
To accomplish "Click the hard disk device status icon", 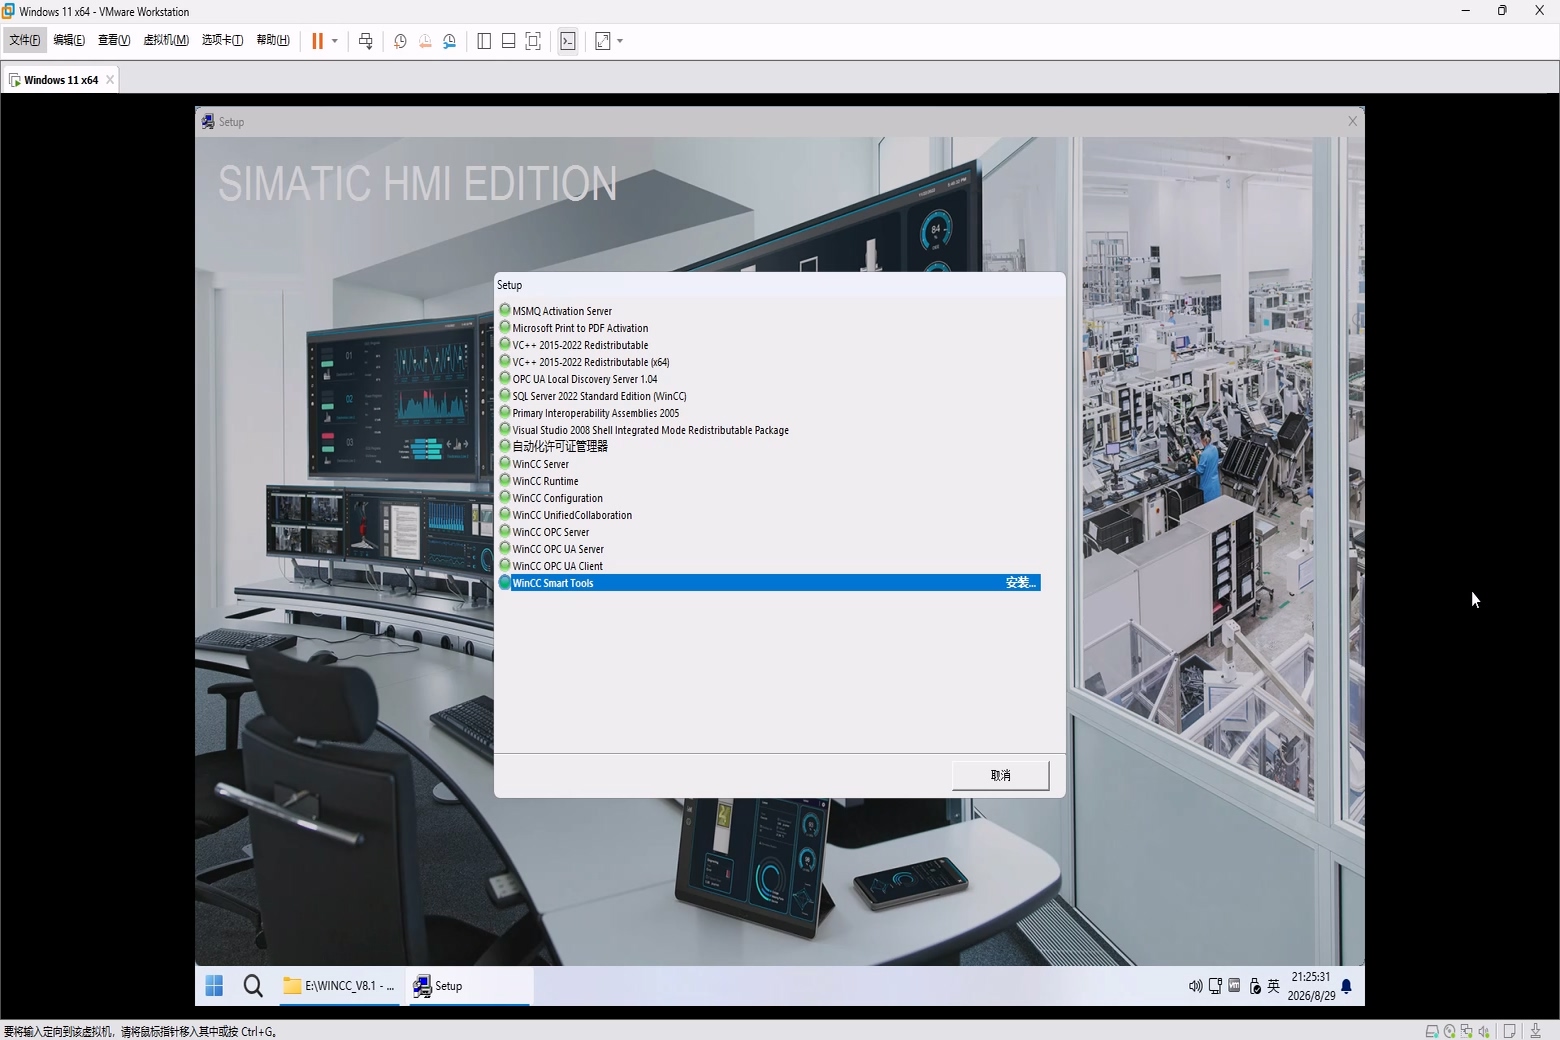I will coord(1432,1031).
